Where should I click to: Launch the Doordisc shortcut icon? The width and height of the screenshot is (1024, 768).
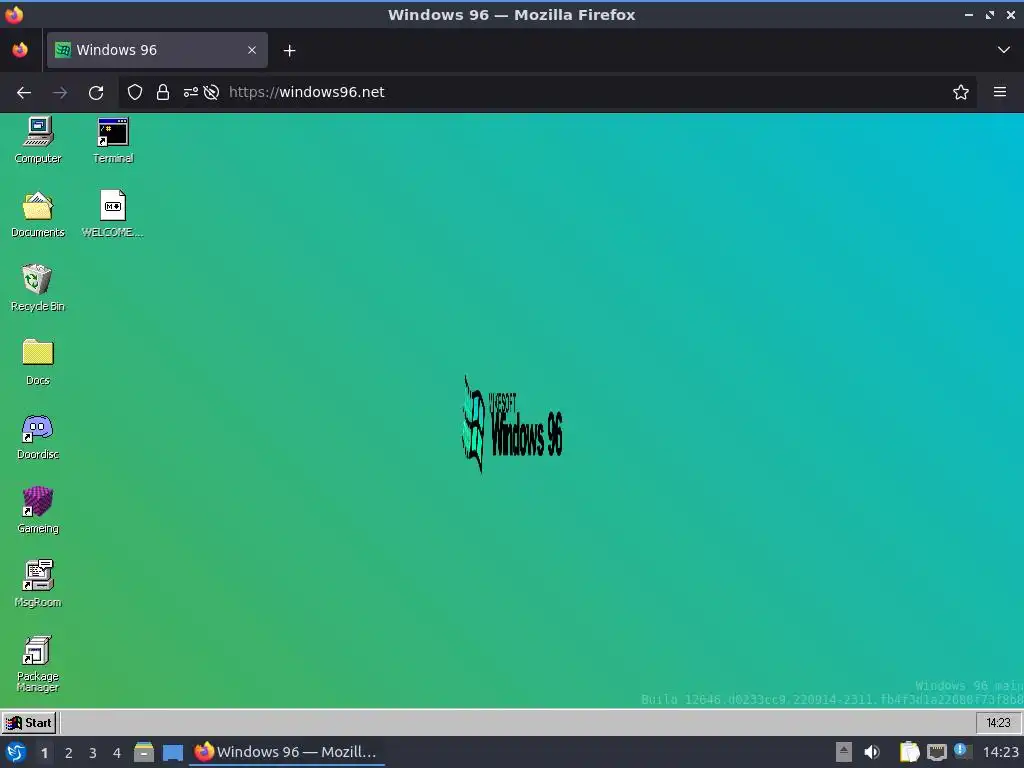pyautogui.click(x=38, y=436)
